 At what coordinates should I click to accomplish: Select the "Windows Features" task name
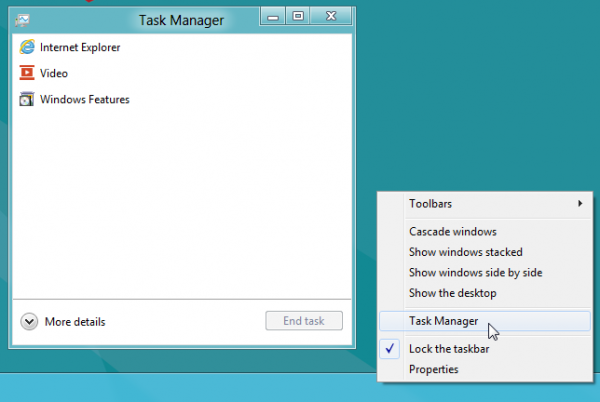(x=85, y=99)
